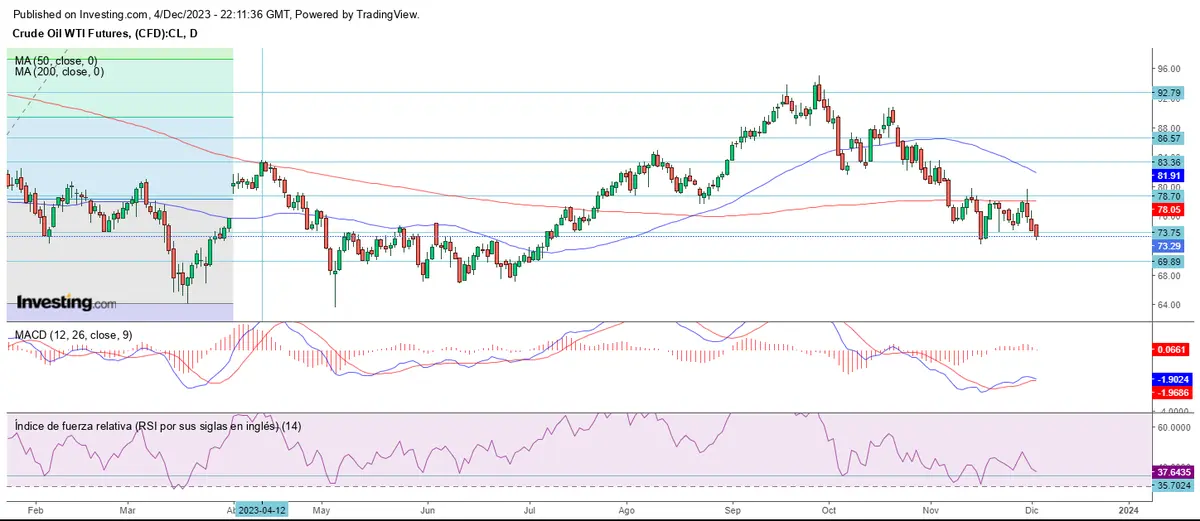Click the blue 81.91 price tag

[x=1169, y=175]
